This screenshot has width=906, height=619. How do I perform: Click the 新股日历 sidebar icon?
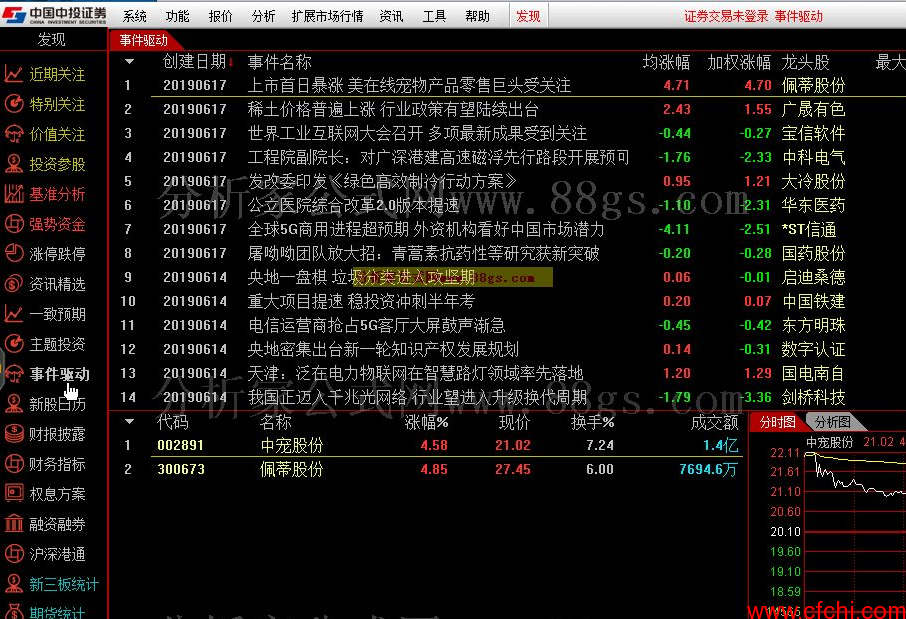point(13,404)
